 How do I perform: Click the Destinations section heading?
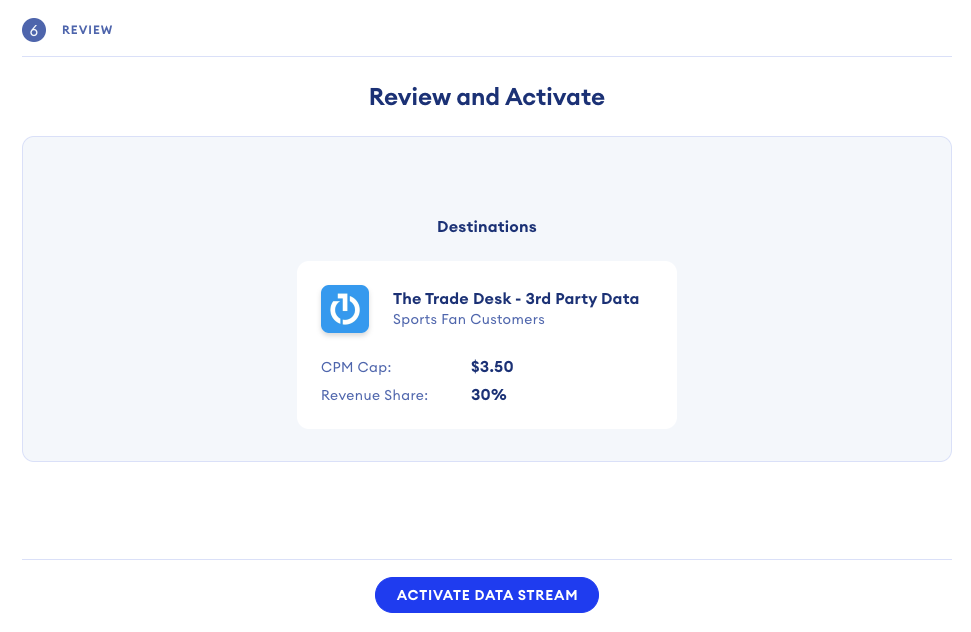coord(486,227)
